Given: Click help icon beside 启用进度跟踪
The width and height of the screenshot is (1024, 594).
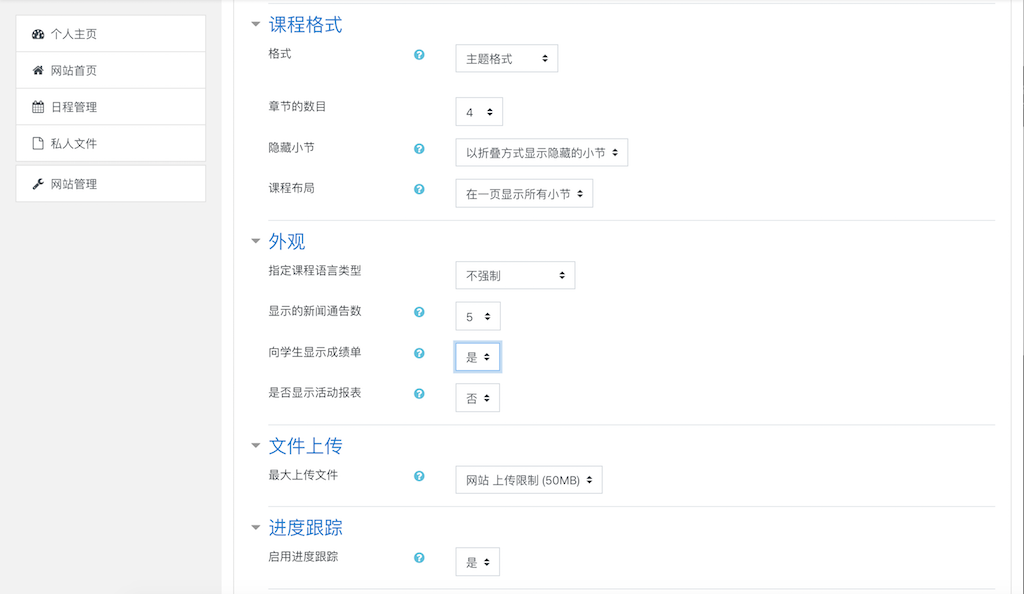Looking at the screenshot, I should (x=419, y=557).
